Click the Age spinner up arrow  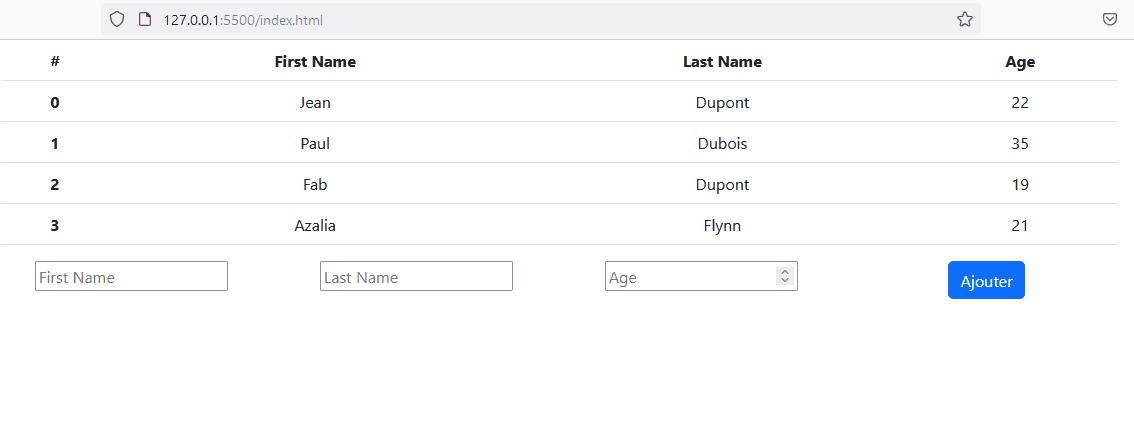785,272
